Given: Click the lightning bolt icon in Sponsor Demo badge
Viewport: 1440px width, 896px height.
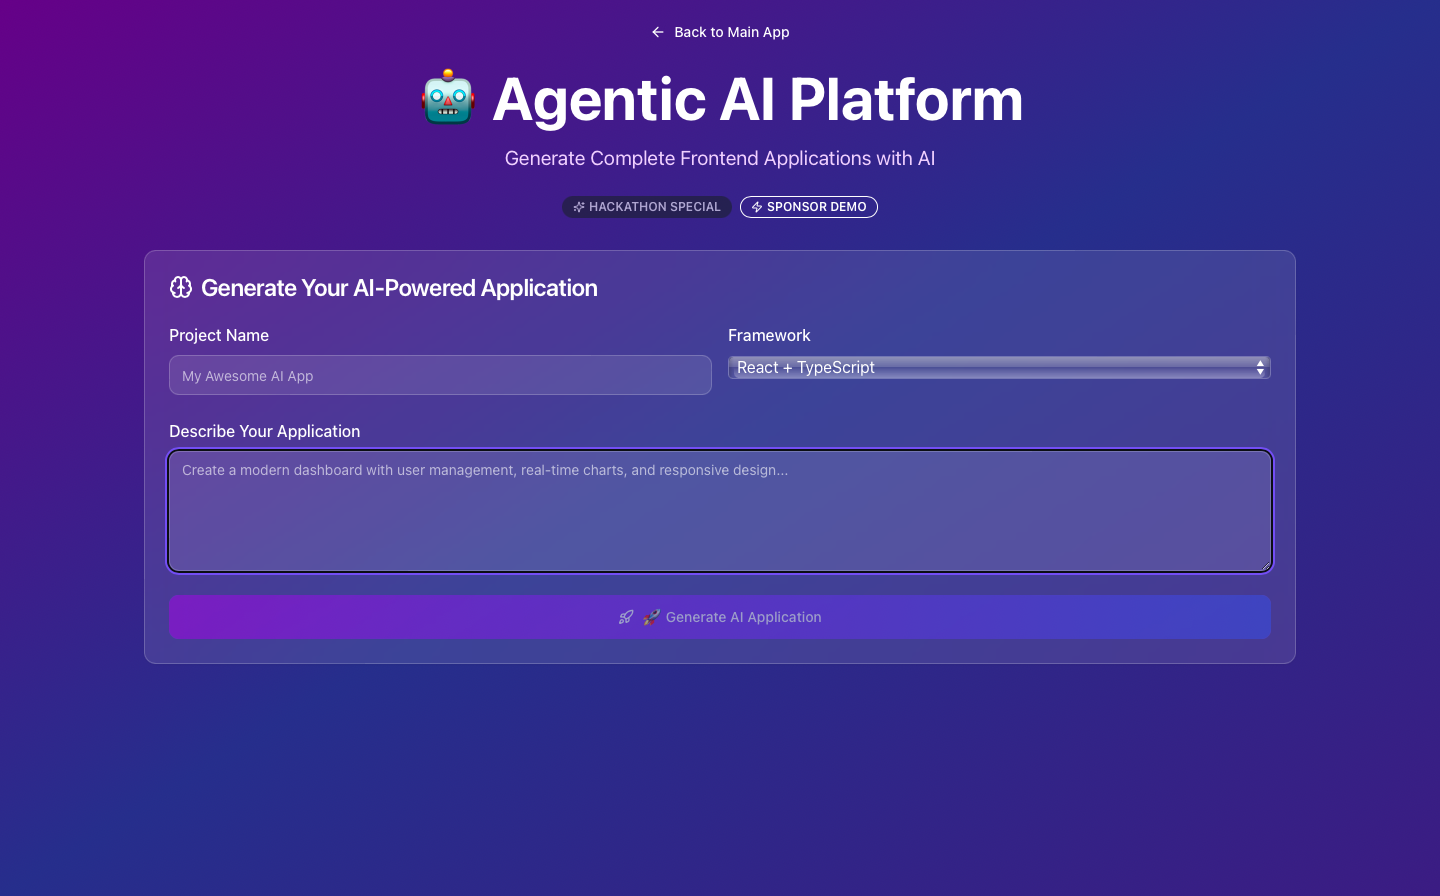Looking at the screenshot, I should 757,207.
